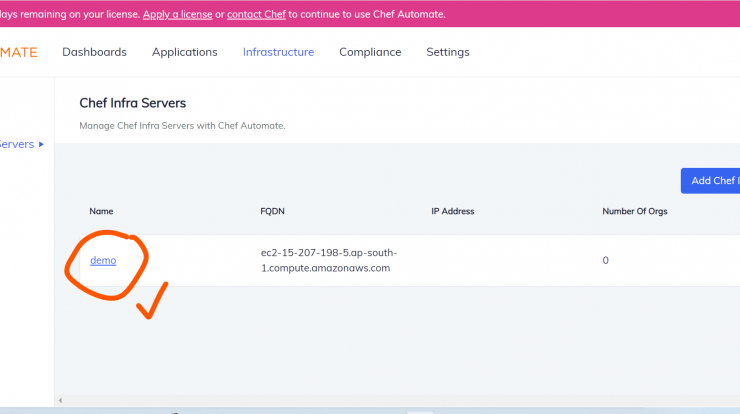Click the IP Address column header
This screenshot has width=740, height=414.
pyautogui.click(x=453, y=211)
